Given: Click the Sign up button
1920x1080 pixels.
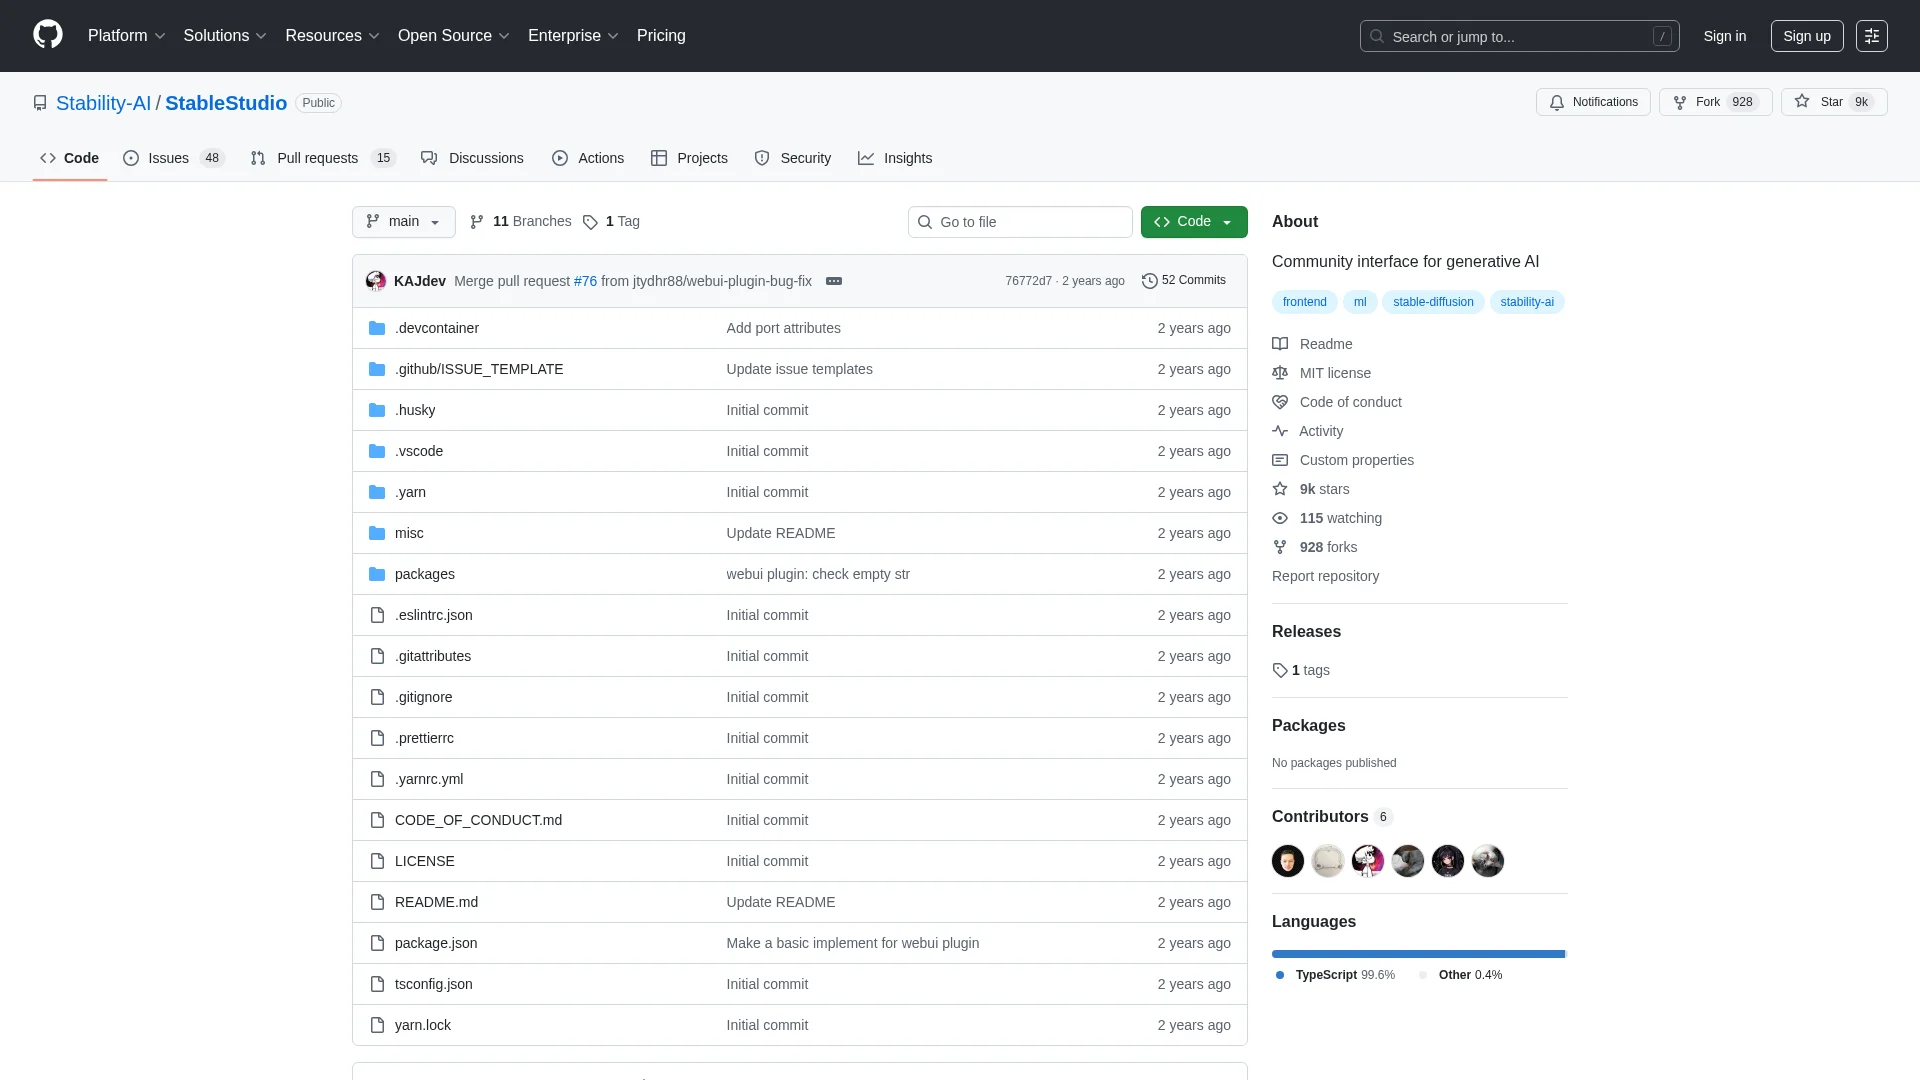Looking at the screenshot, I should (1806, 36).
